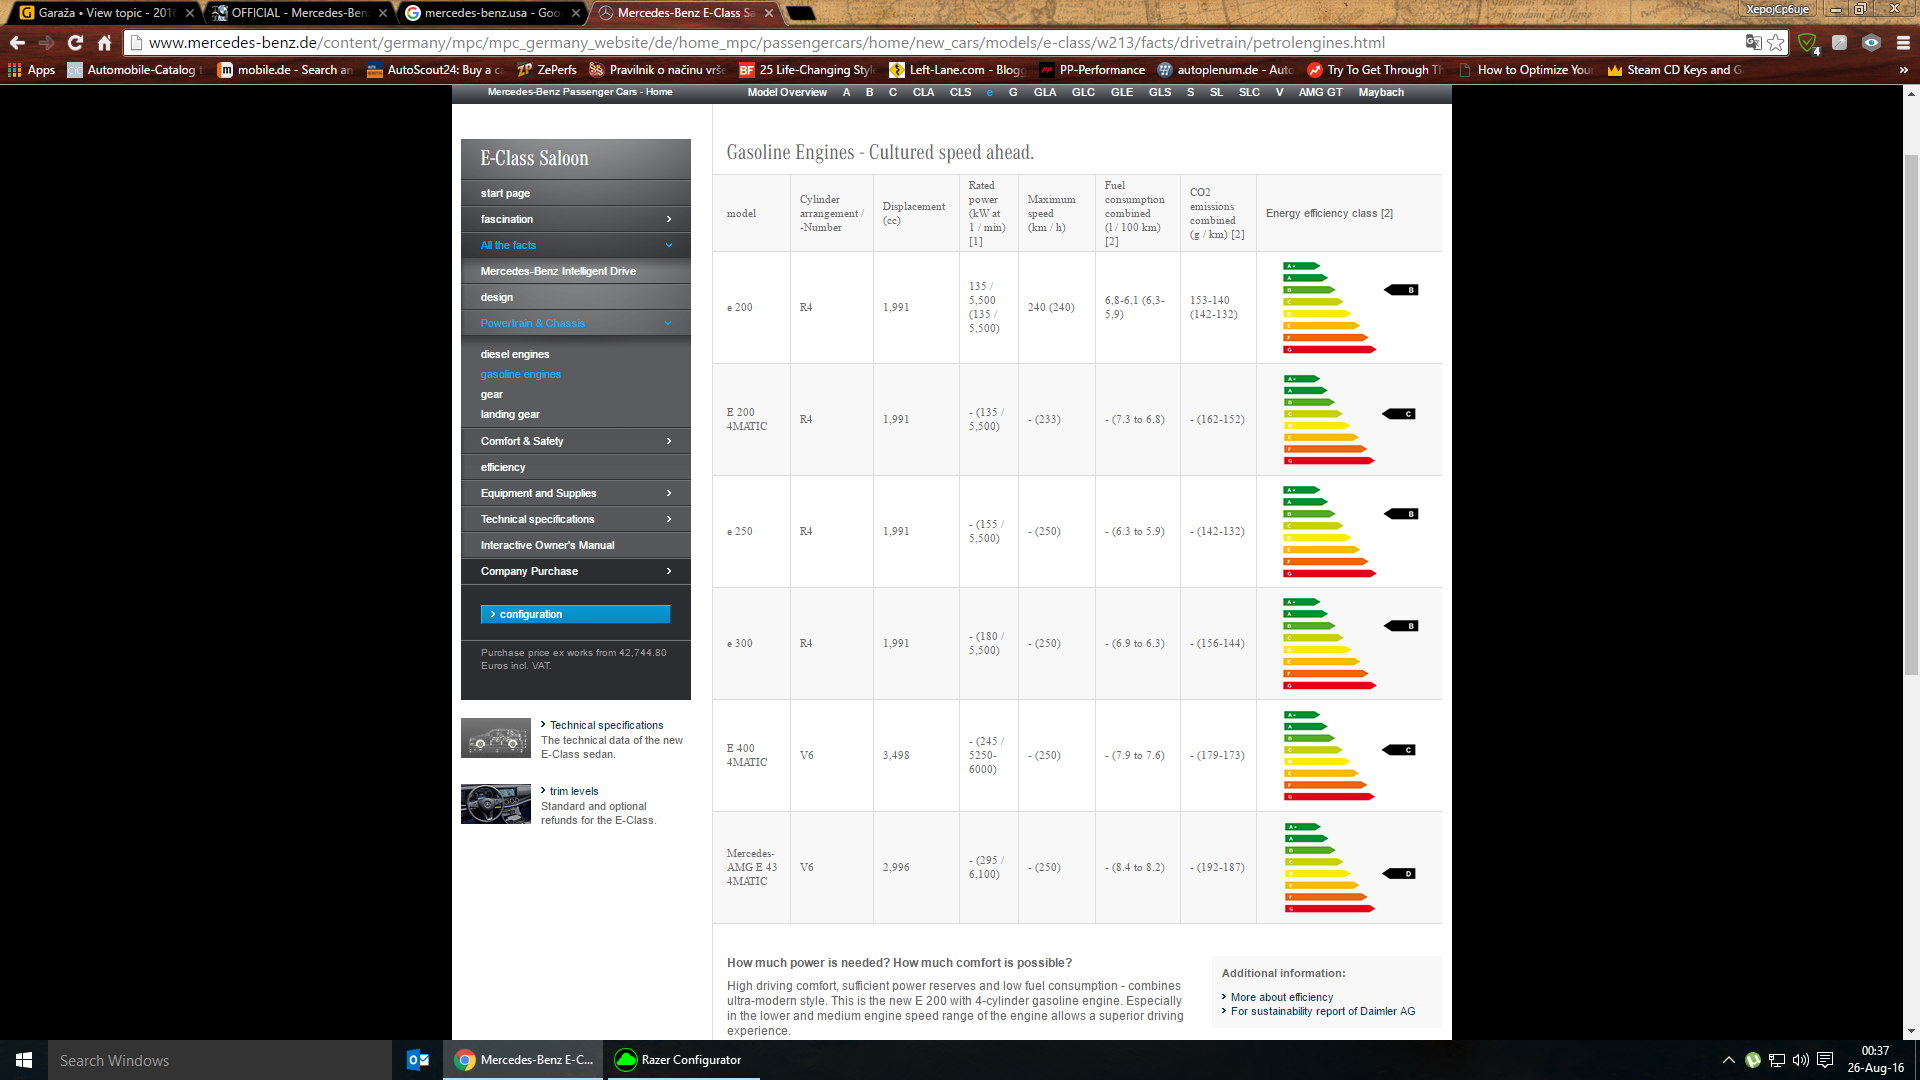Open the Chrome hamburger menu

(1903, 42)
